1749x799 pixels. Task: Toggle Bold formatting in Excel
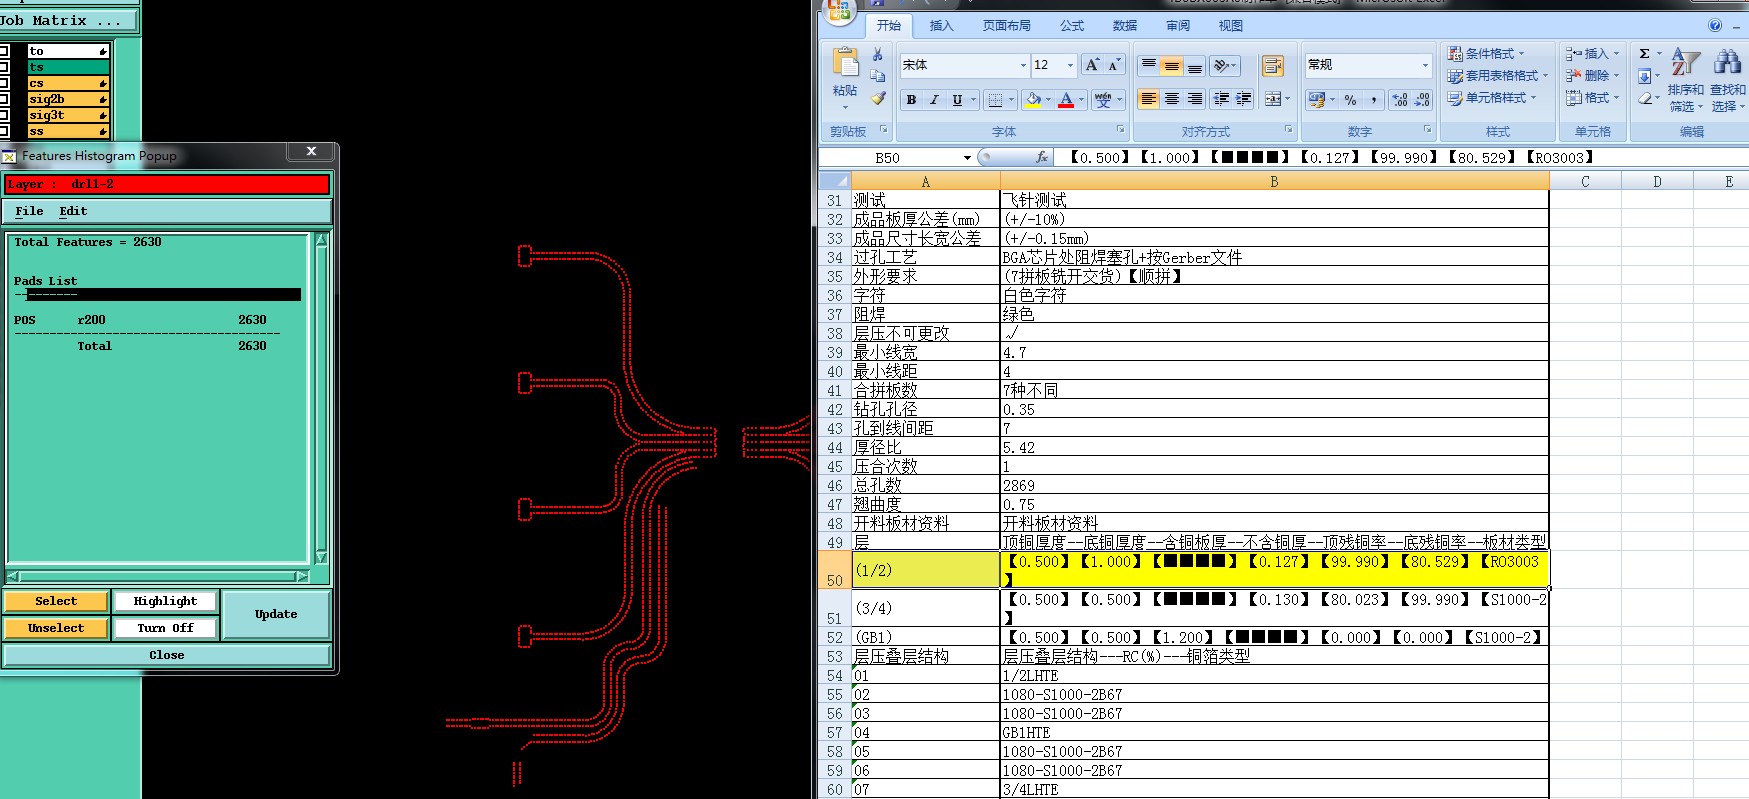(911, 100)
